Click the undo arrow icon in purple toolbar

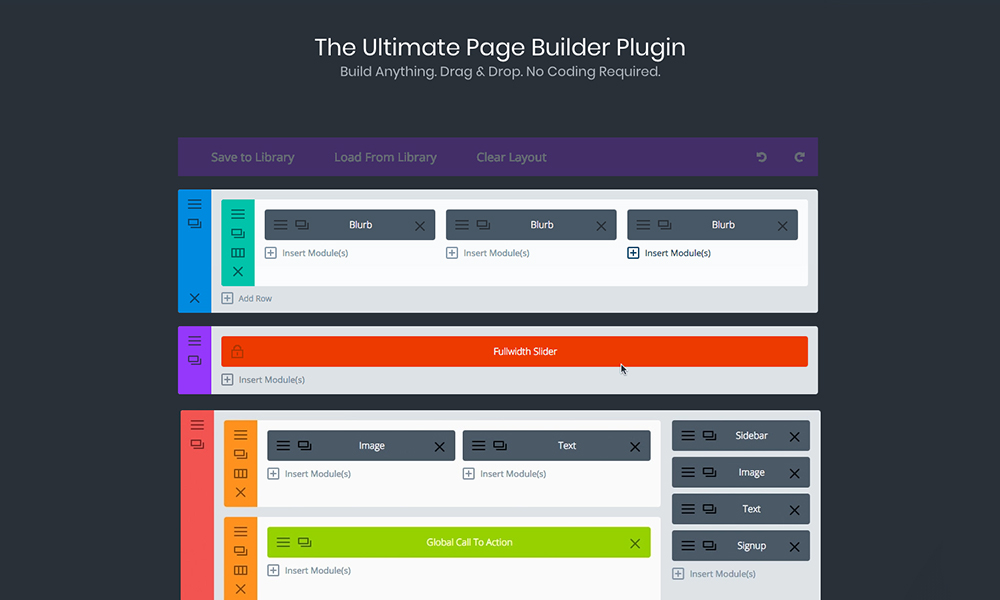pos(762,157)
